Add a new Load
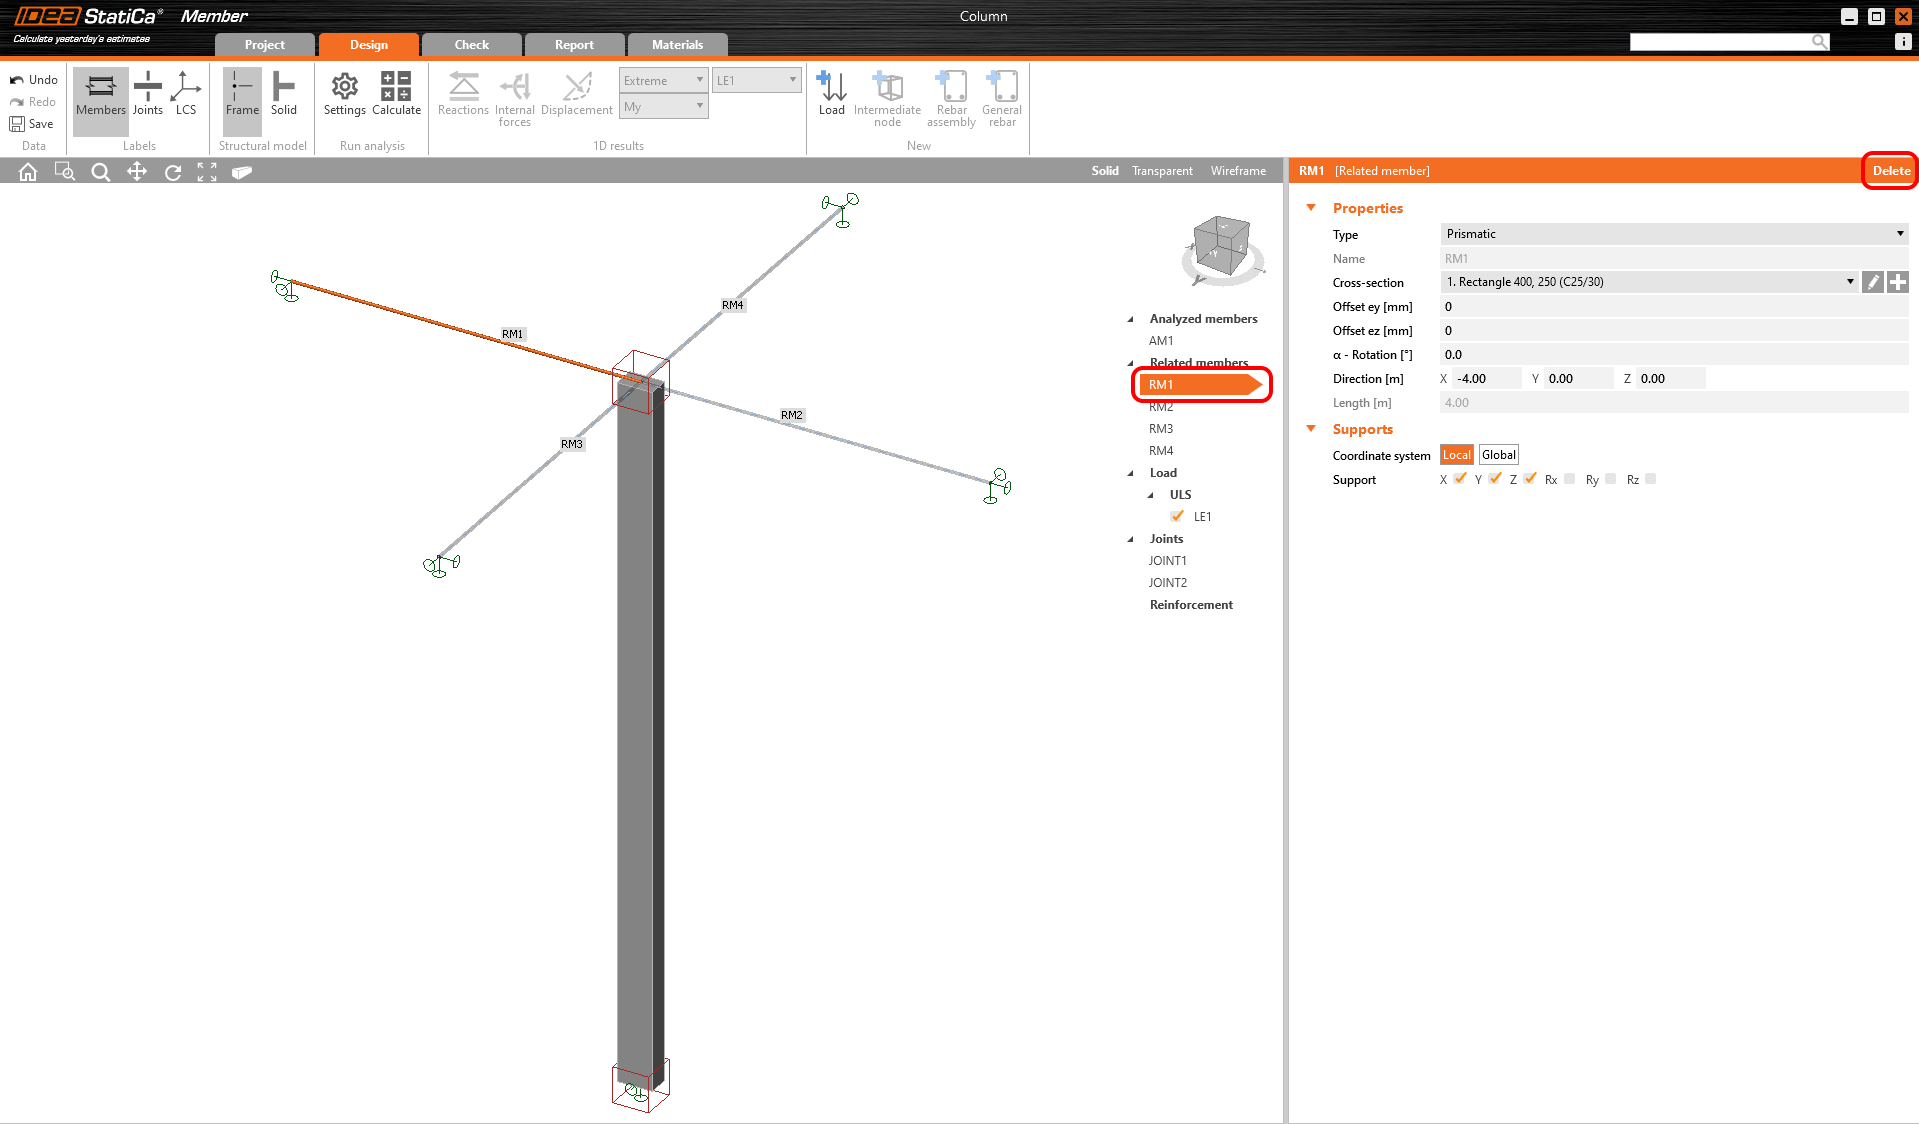Image resolution: width=1919 pixels, height=1124 pixels. [x=831, y=94]
